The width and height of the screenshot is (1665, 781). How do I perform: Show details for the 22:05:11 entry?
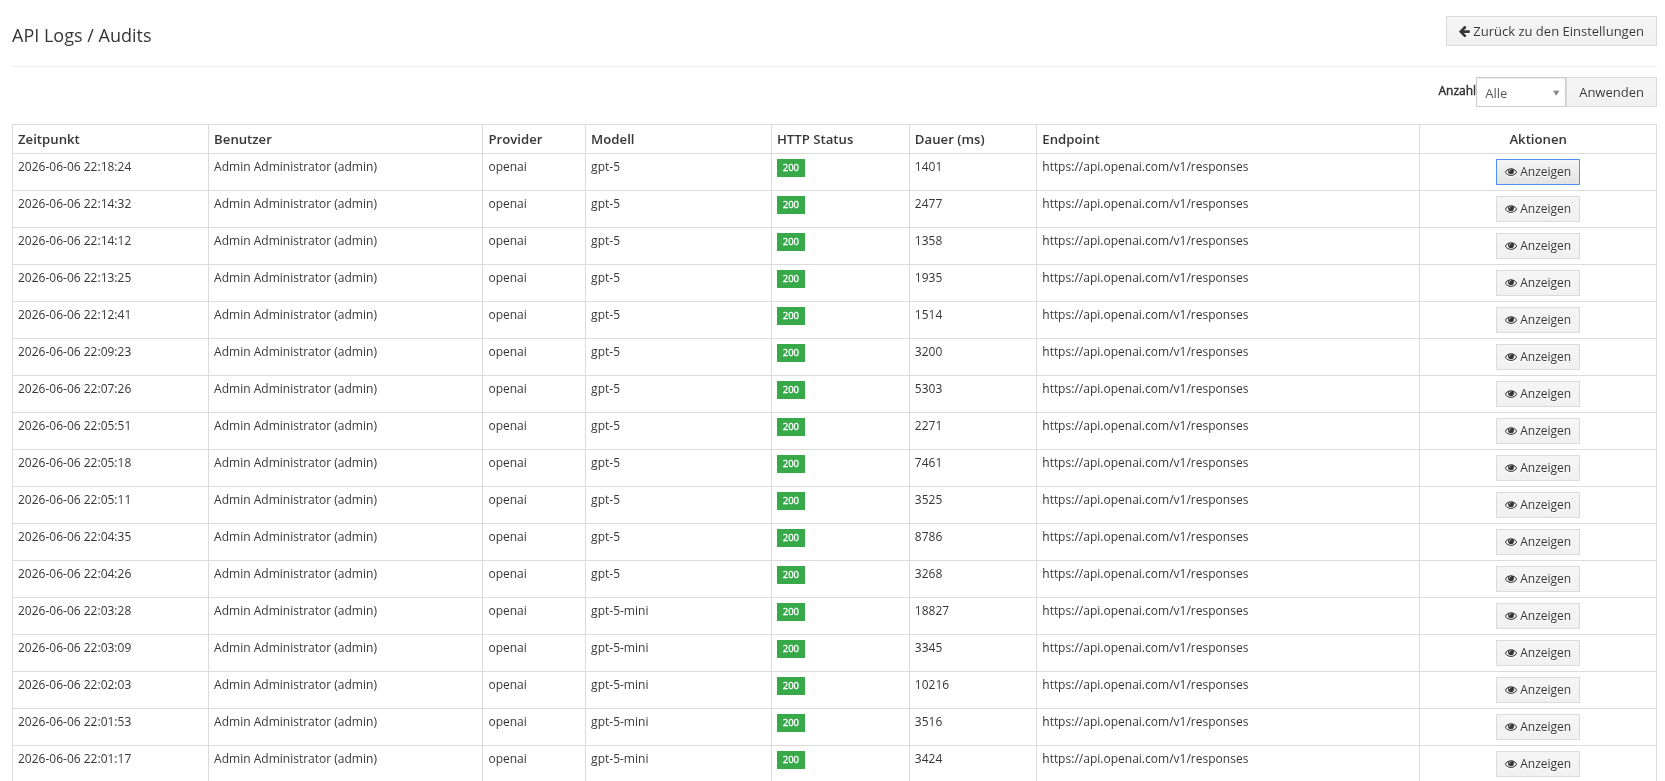(1537, 505)
